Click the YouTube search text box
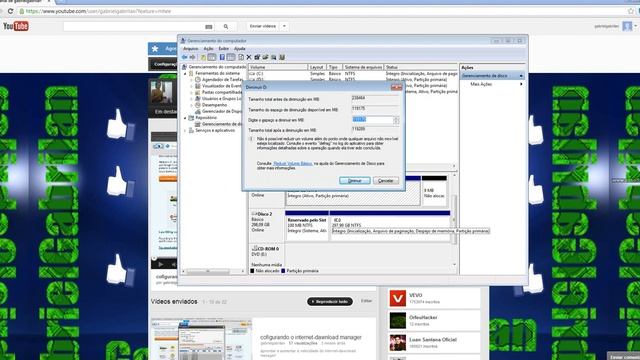This screenshot has height=360, width=640. click(135, 27)
